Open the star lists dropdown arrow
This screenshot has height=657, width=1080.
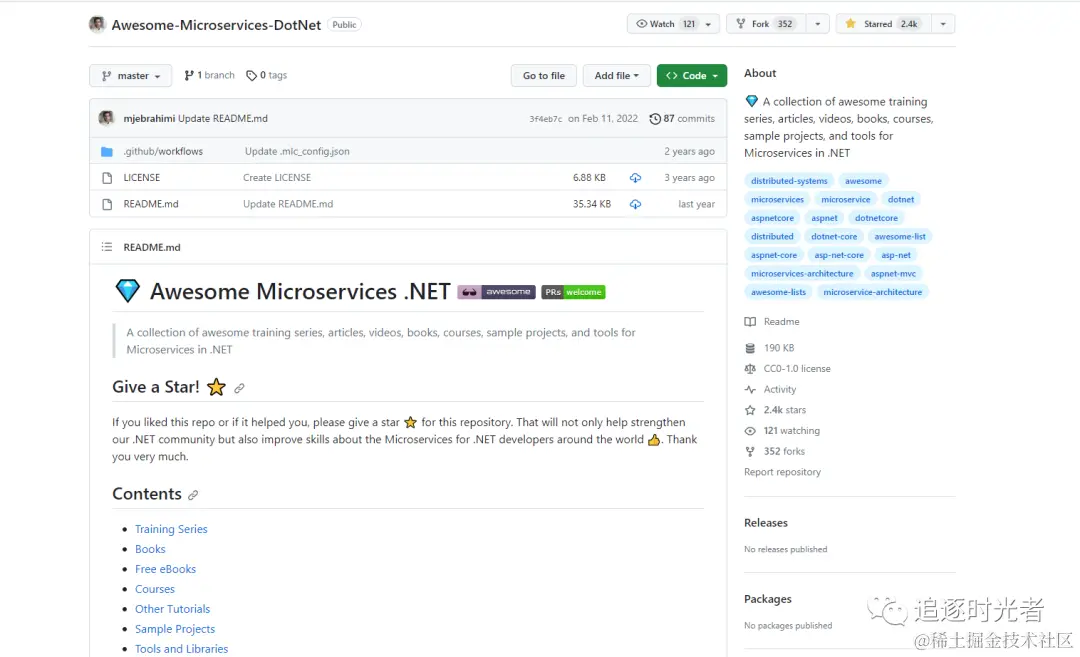[x=943, y=24]
